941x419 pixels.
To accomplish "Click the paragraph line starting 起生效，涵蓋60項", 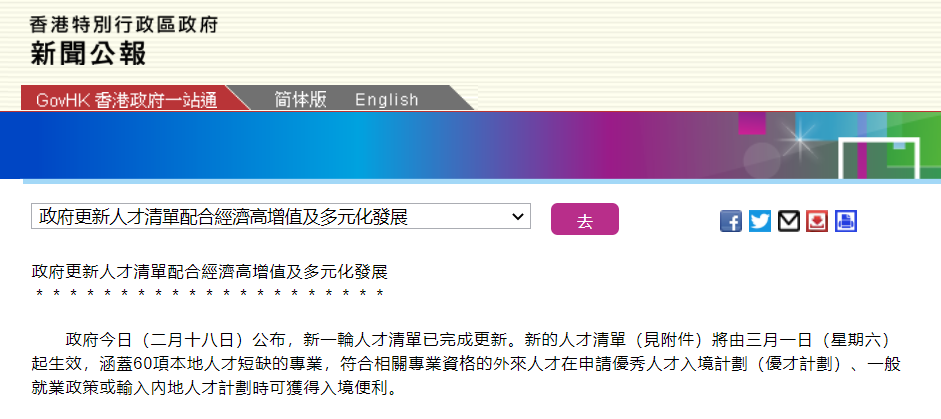I will [x=466, y=364].
